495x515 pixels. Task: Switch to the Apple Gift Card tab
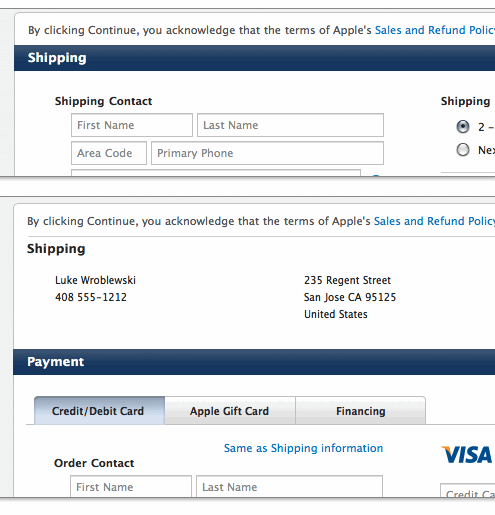tap(230, 411)
